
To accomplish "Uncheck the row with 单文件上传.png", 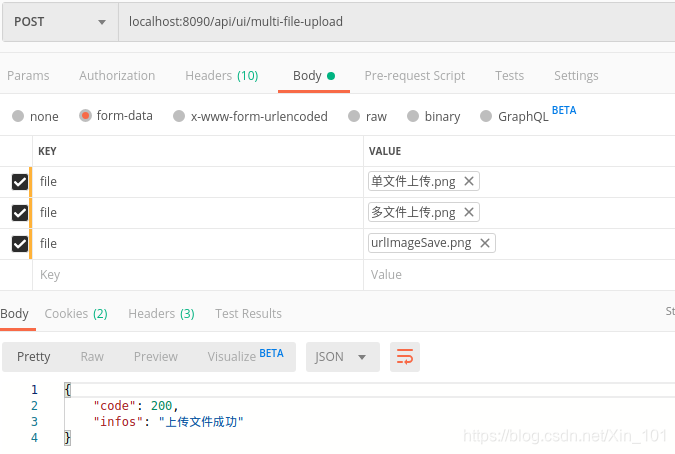I will pos(20,182).
